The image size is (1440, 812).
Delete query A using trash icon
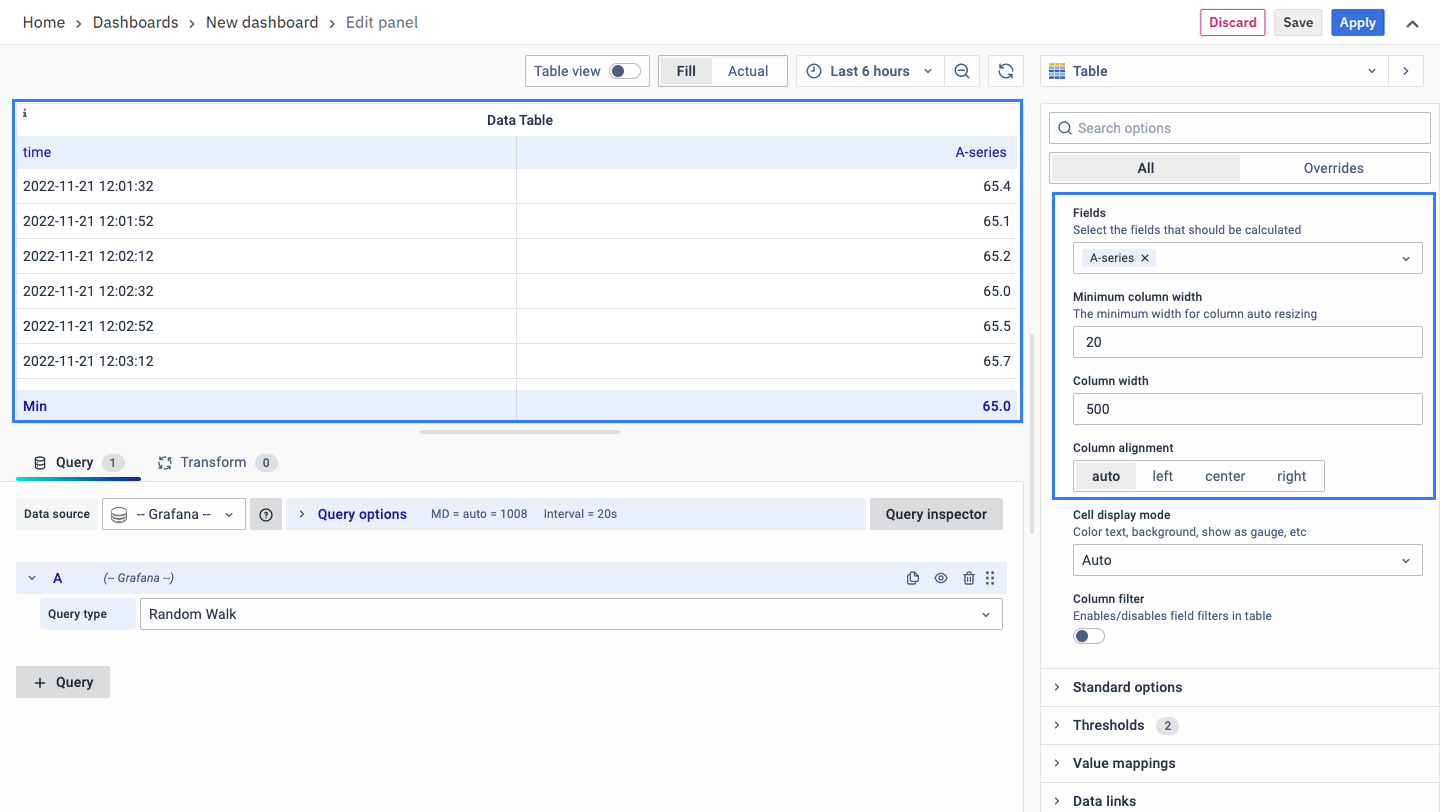[968, 578]
